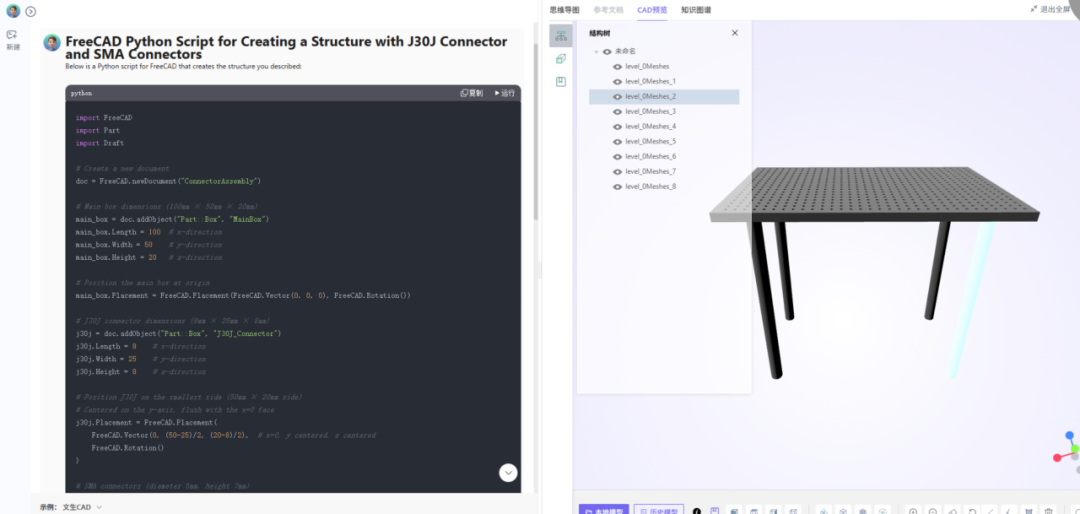
Task: Select level_0Meshes_3 tree row label
Action: coord(650,112)
